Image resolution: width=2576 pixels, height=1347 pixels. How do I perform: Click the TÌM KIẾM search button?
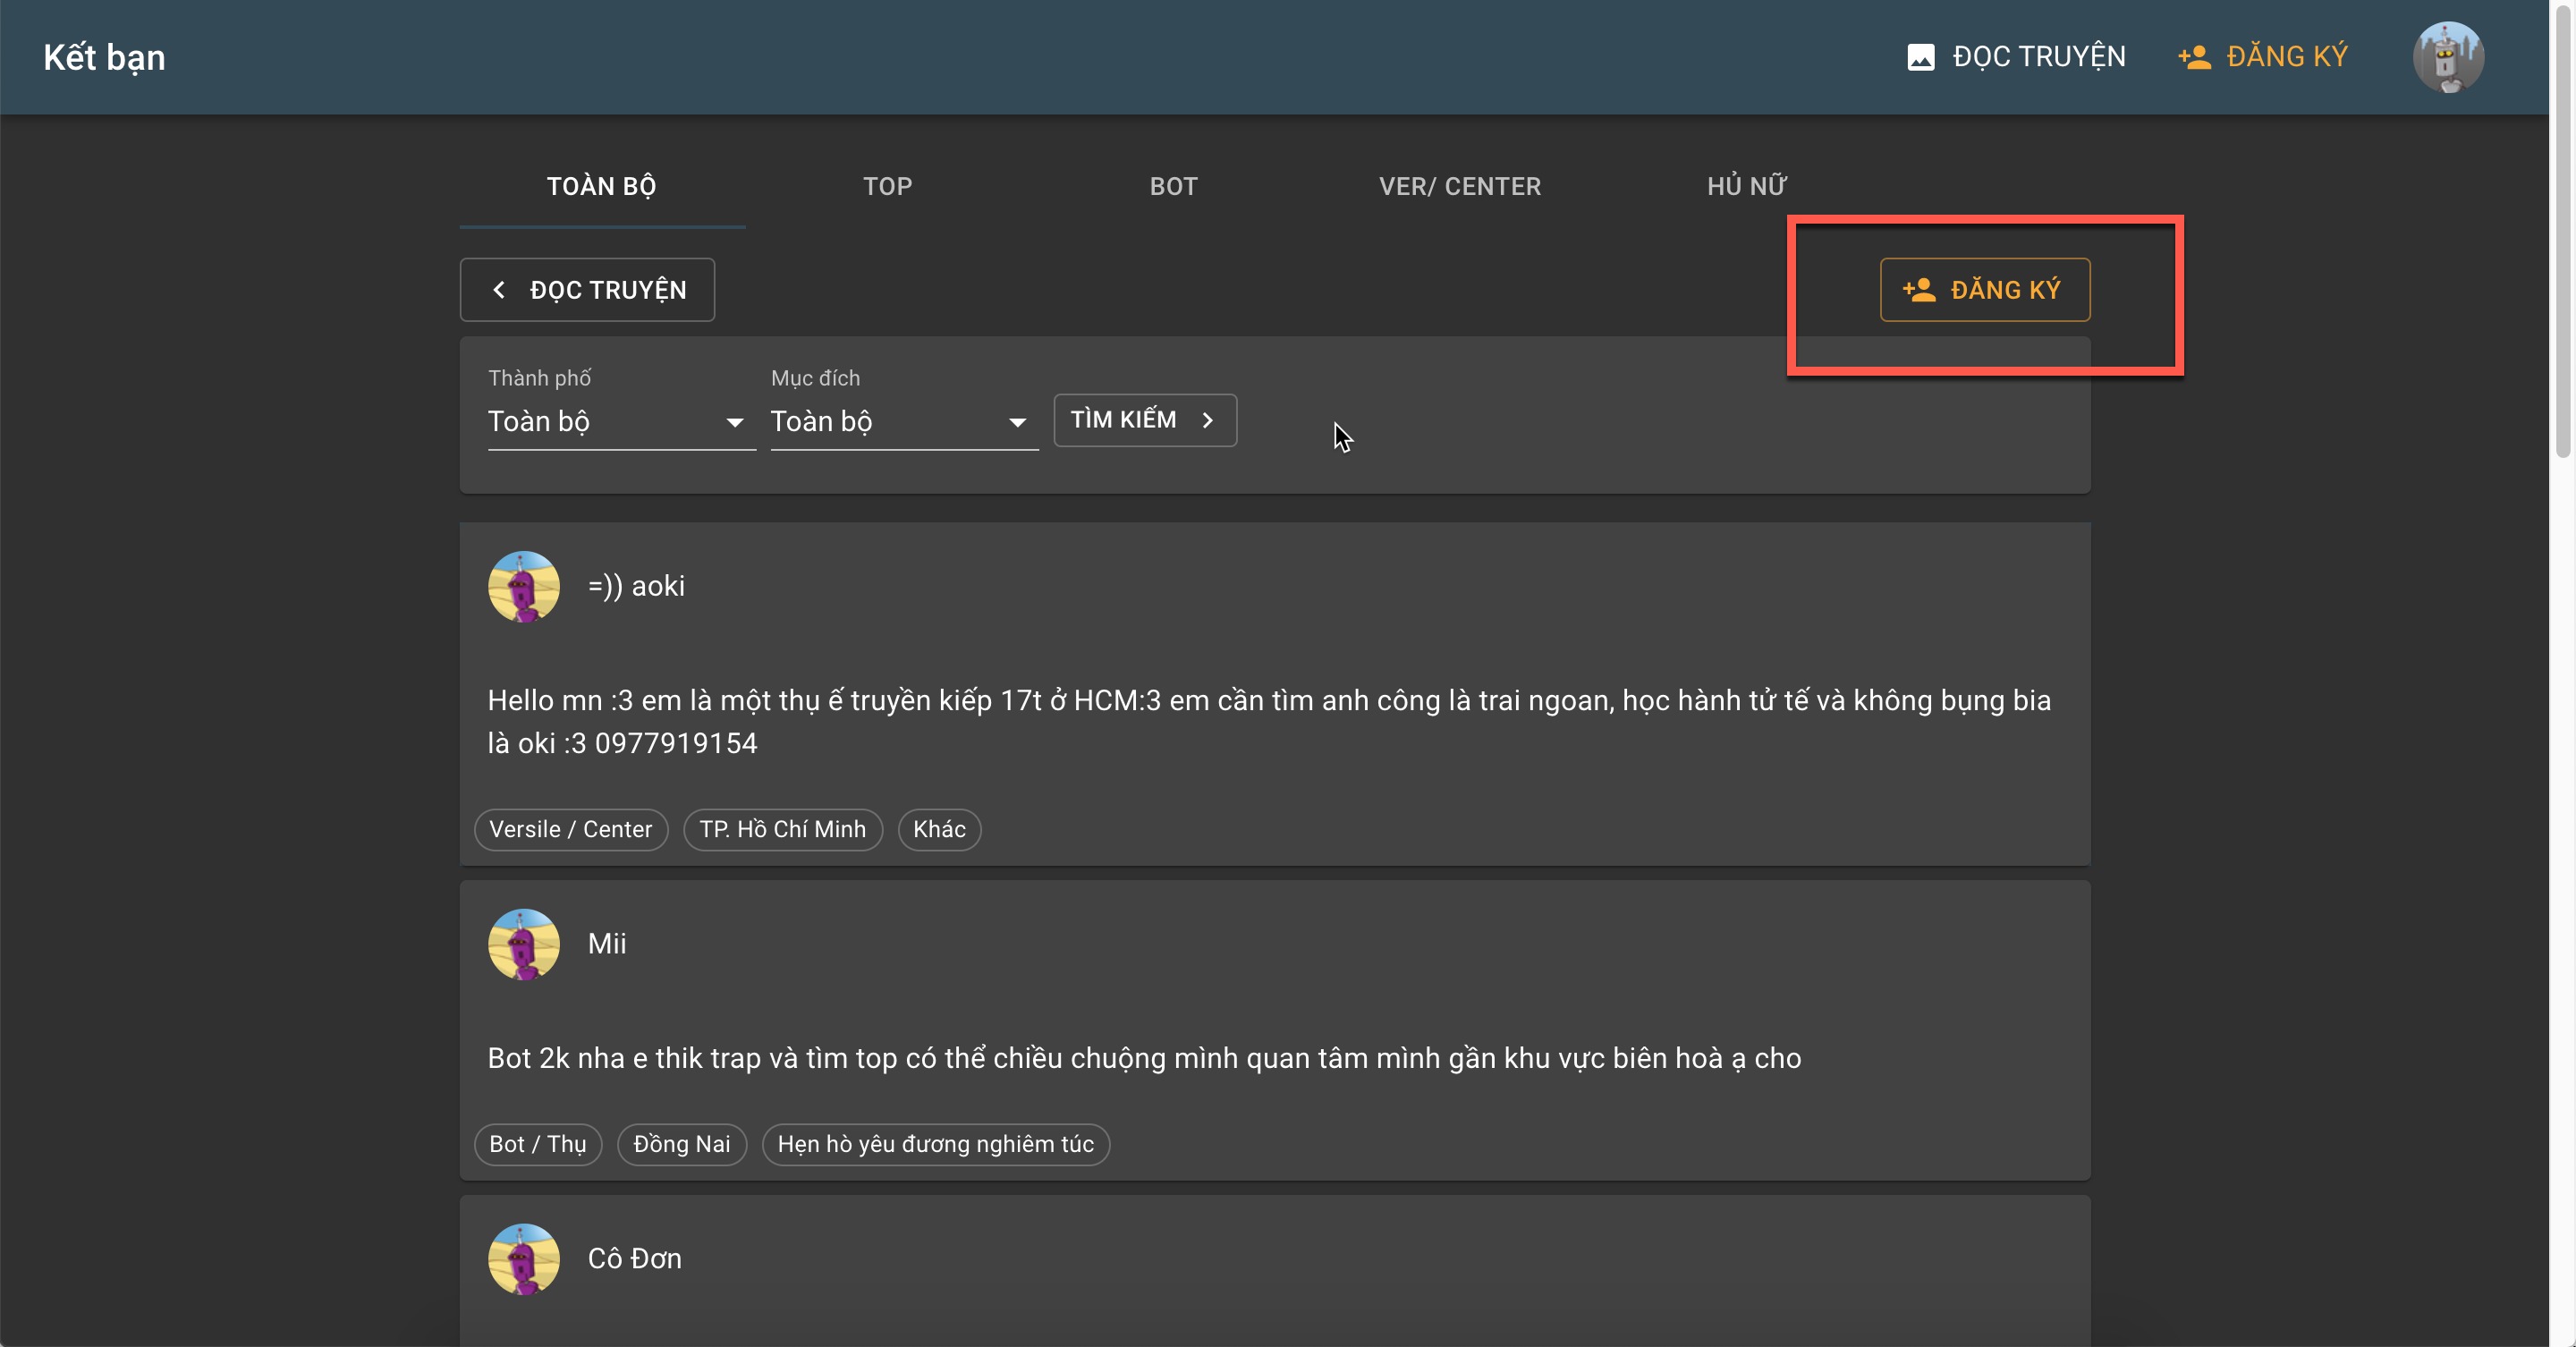(1145, 420)
